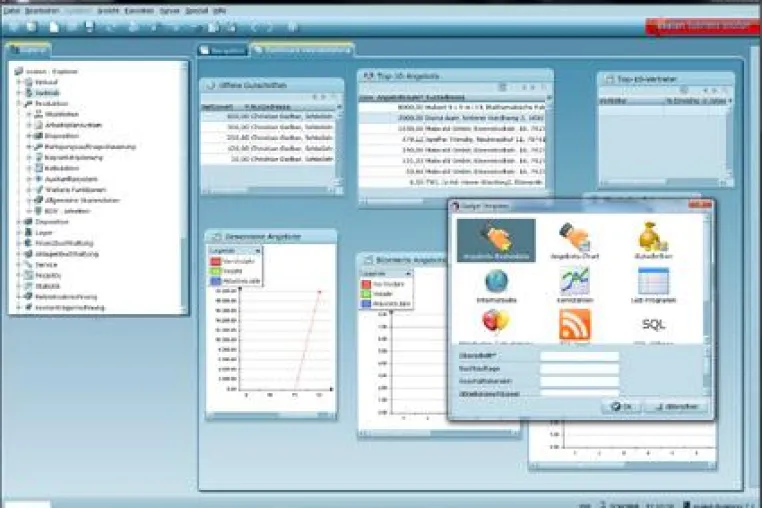
Task: Click the first input field in gadget dialog
Action: click(x=579, y=356)
